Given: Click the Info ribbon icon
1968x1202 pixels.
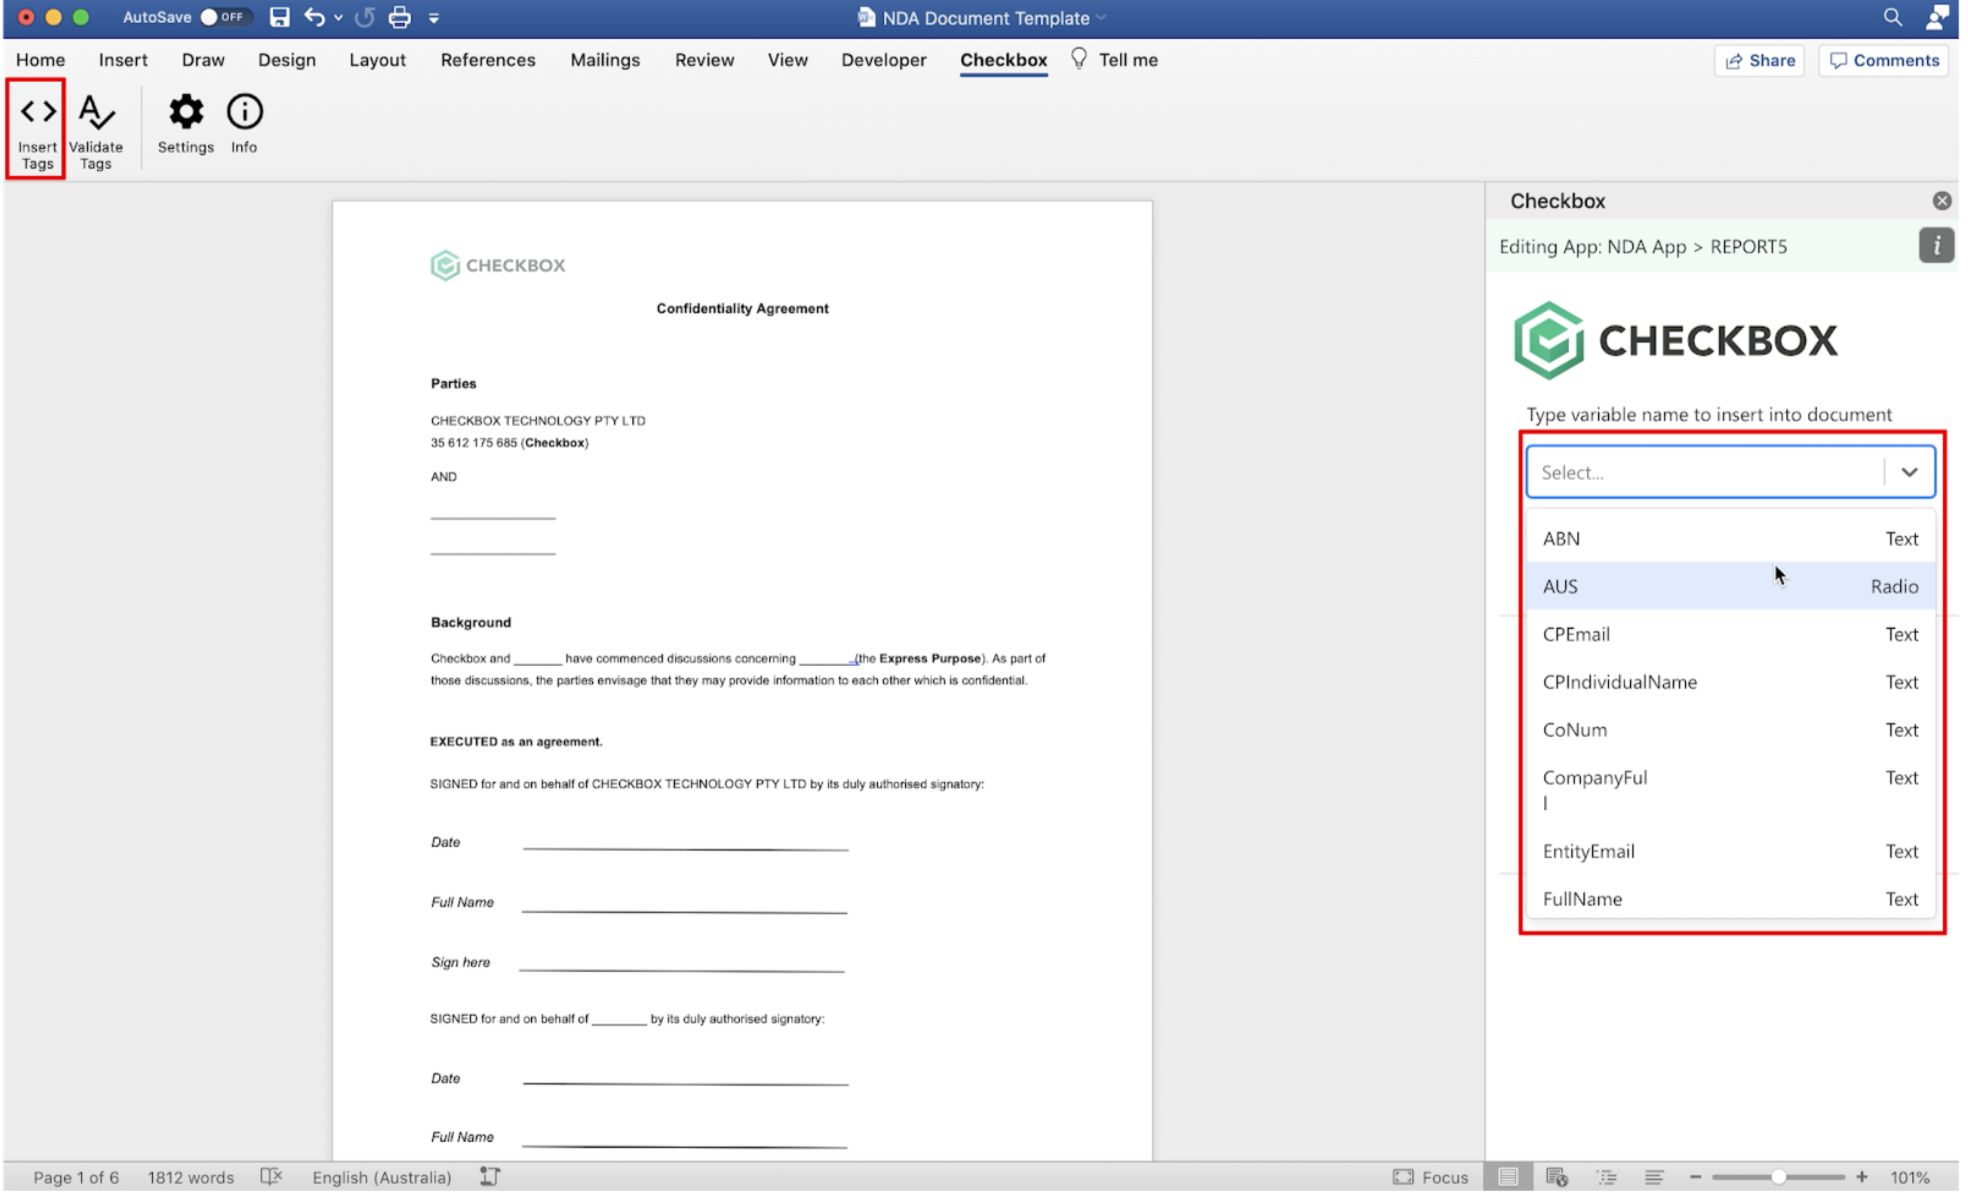Looking at the screenshot, I should [x=244, y=125].
